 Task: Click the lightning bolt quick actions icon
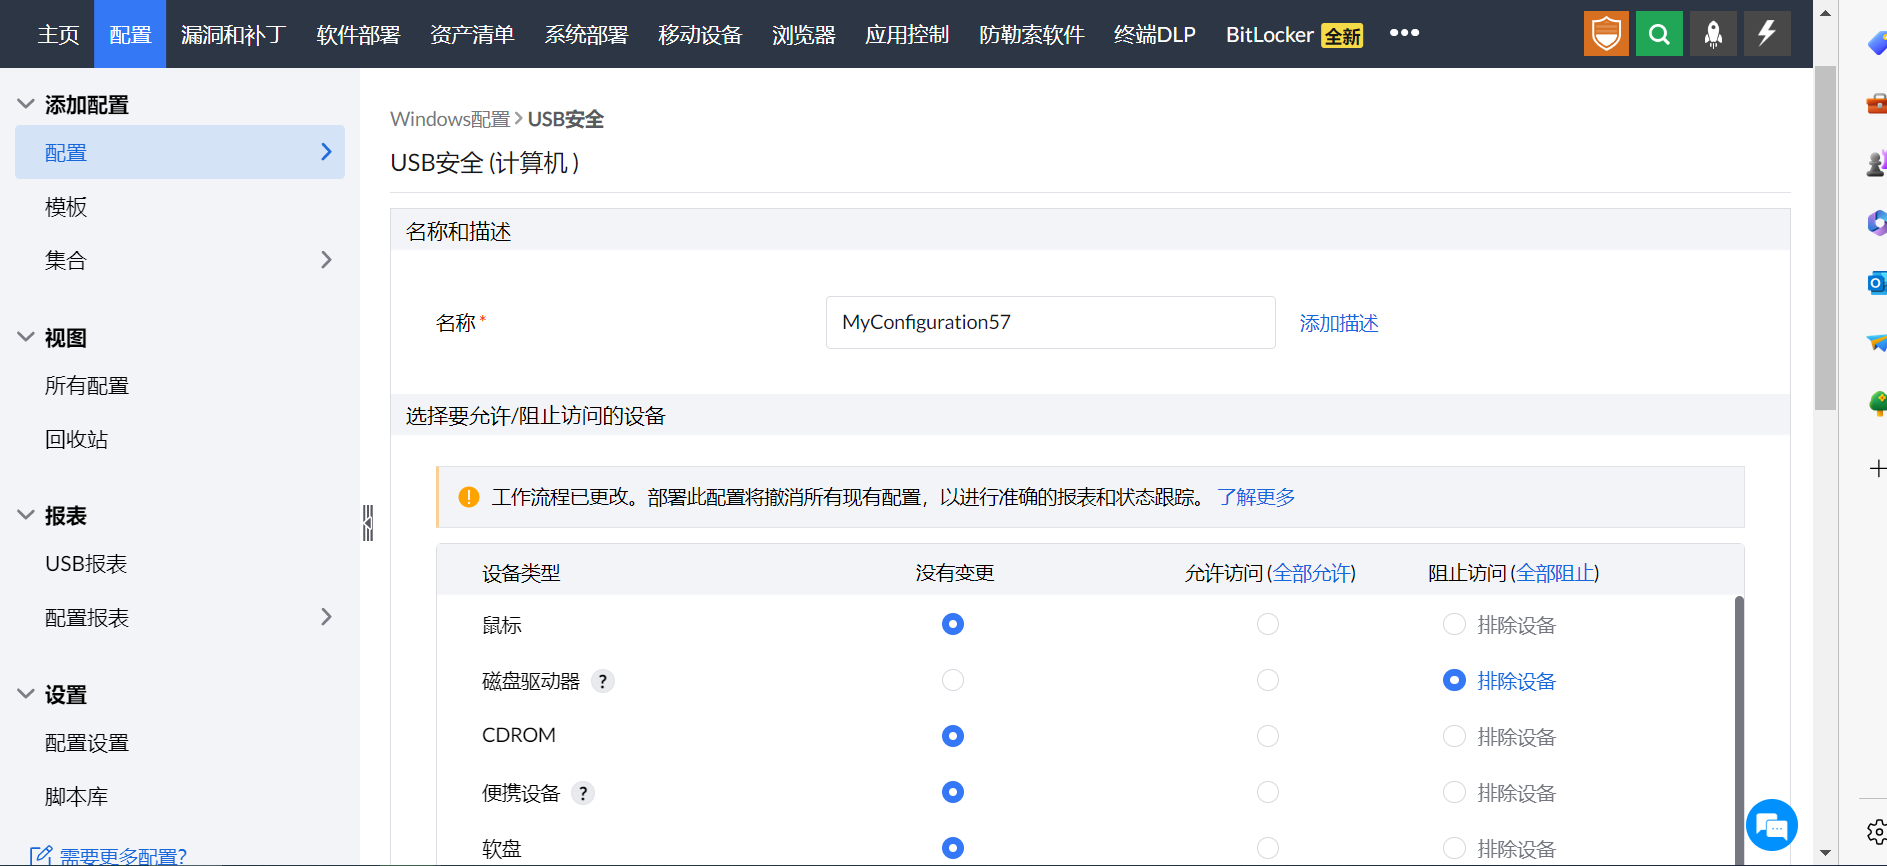coord(1767,34)
